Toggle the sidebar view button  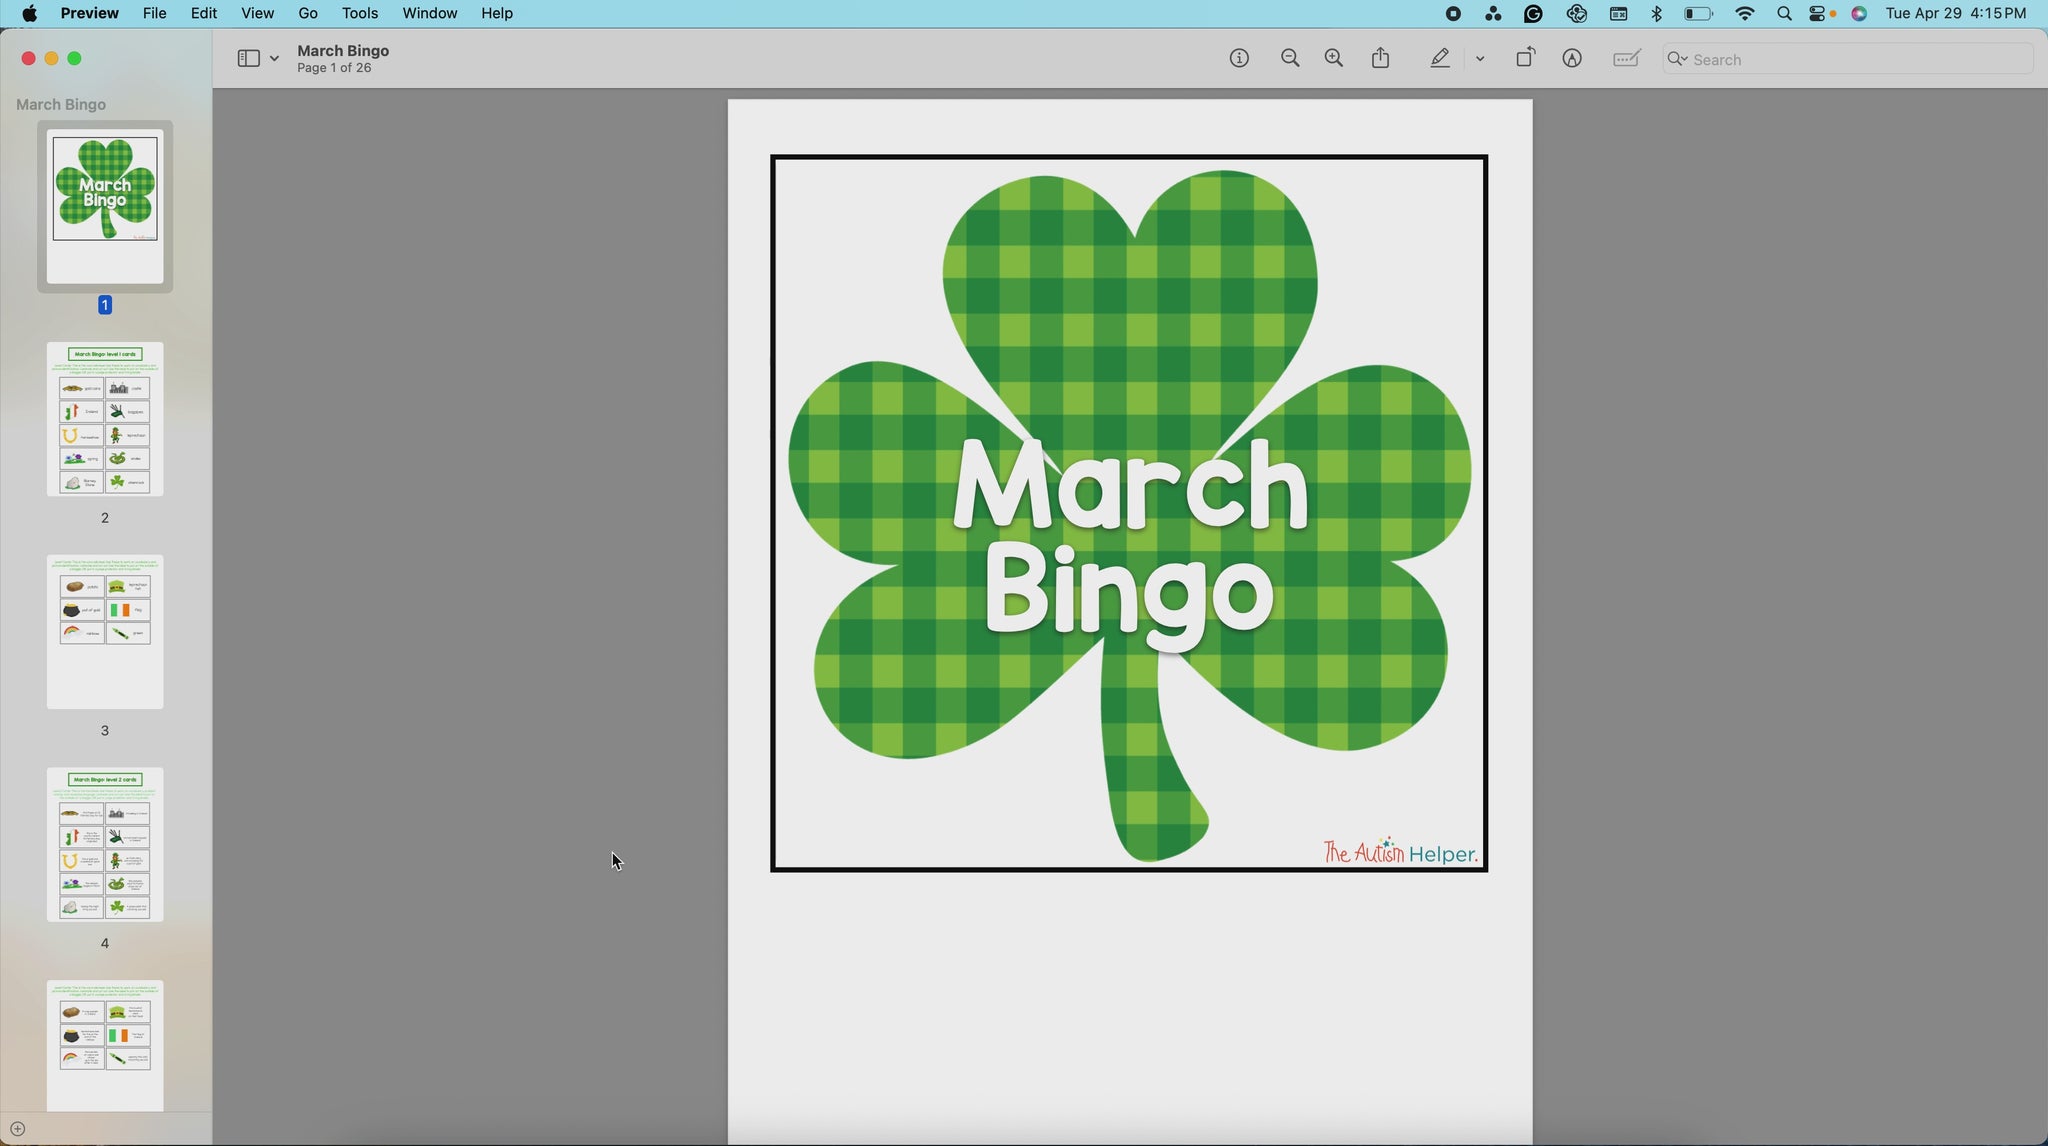tap(248, 59)
